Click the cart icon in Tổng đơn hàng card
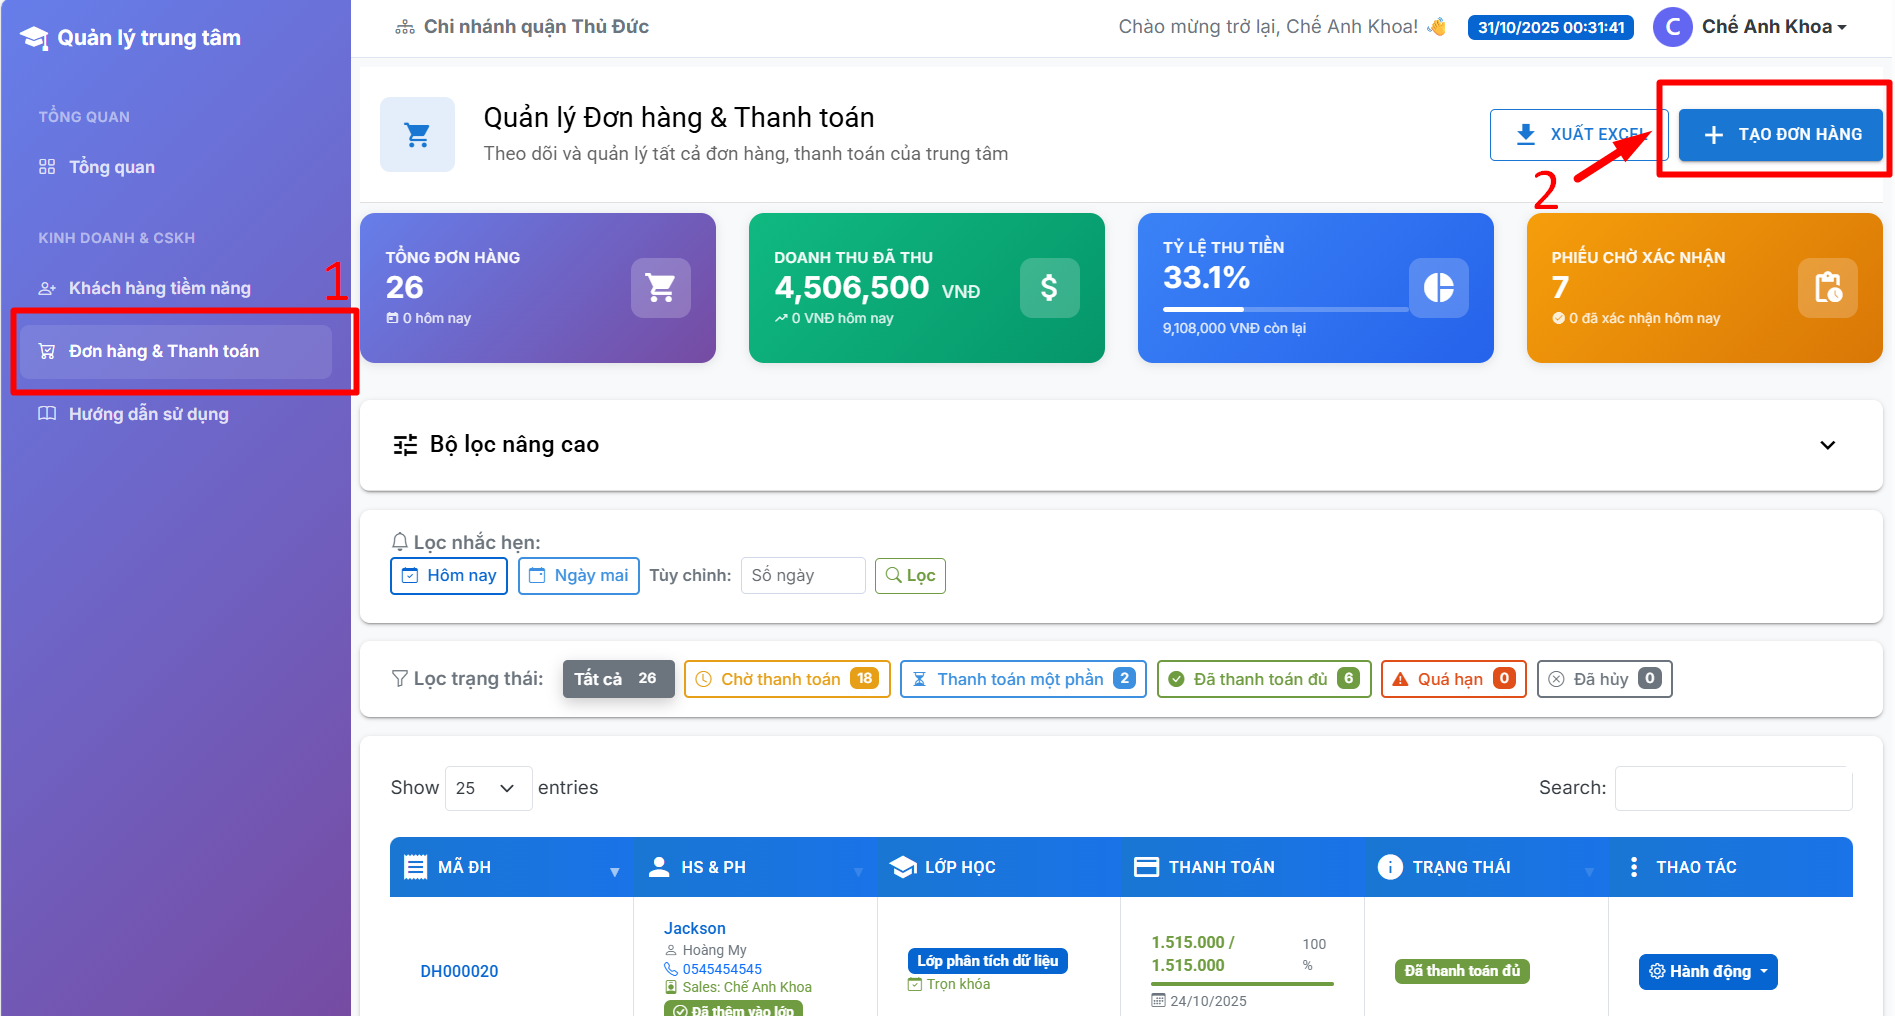 660,288
